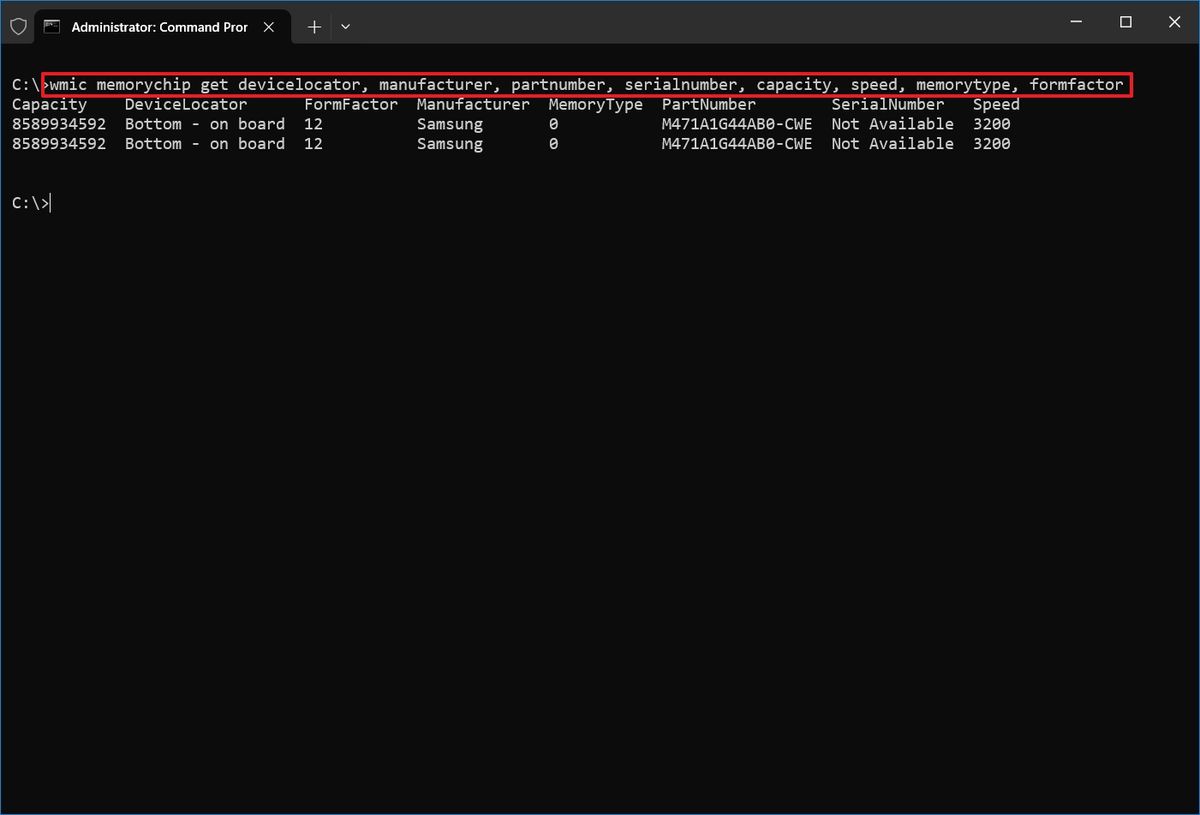Minimize the terminal window
The height and width of the screenshot is (815, 1200).
[1075, 21]
